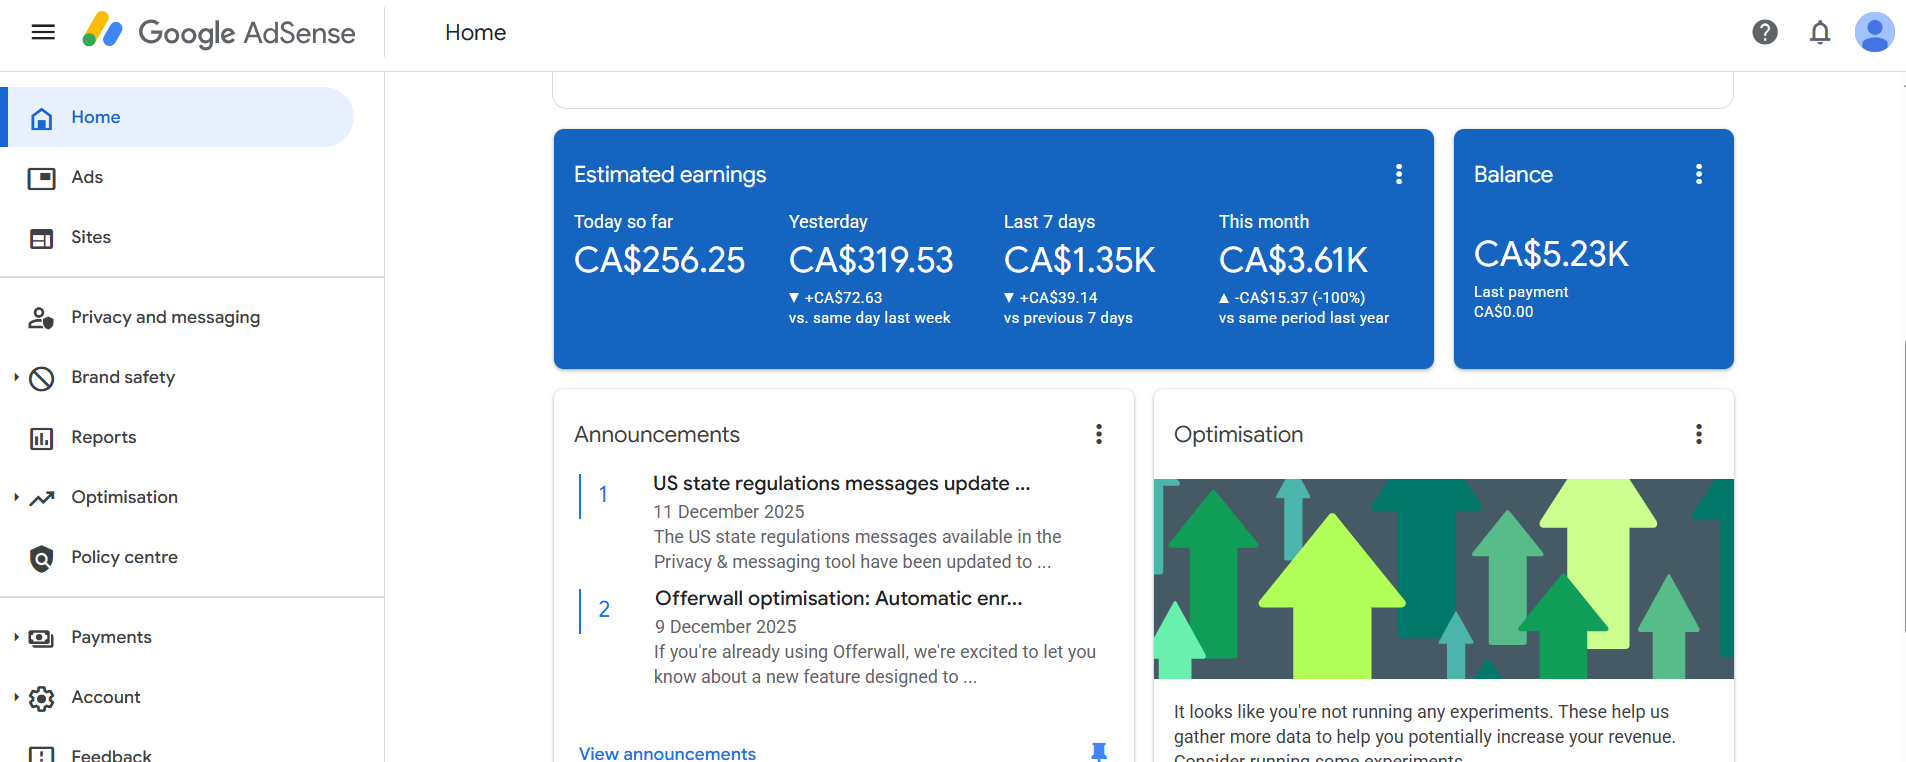This screenshot has height=762, width=1906.
Task: Click announcement number 2 marker
Action: [x=604, y=609]
